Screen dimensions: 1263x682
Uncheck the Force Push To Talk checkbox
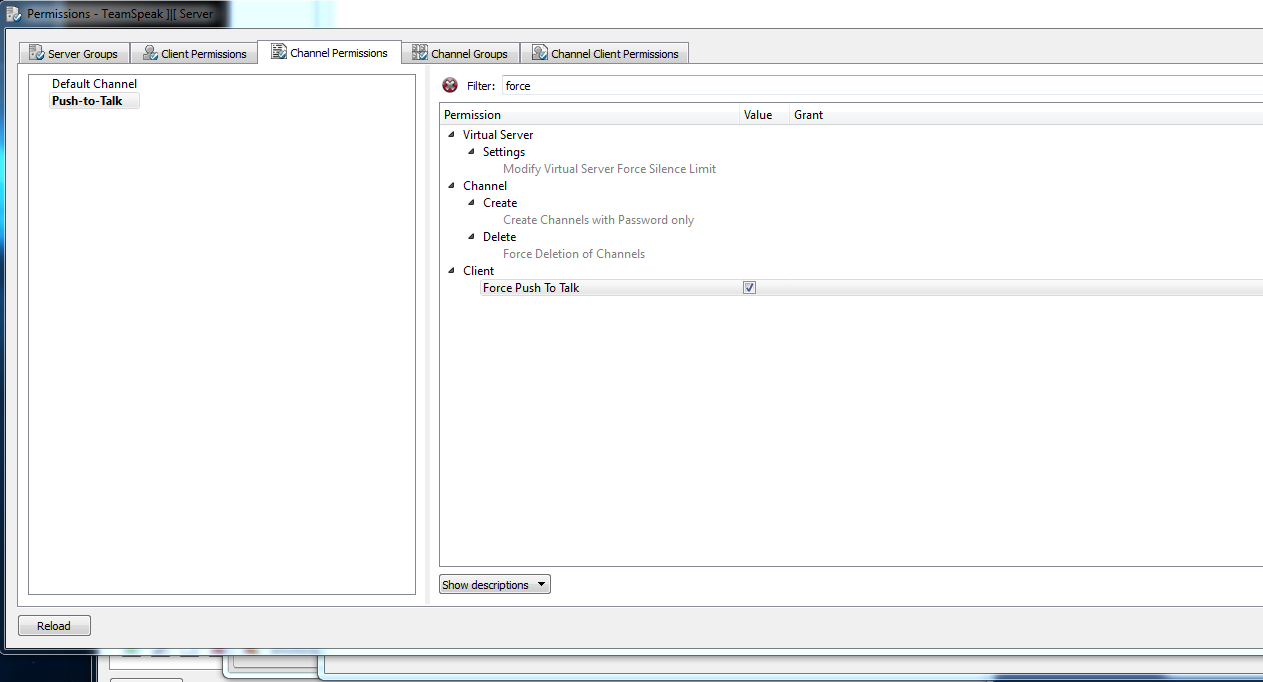[749, 288]
